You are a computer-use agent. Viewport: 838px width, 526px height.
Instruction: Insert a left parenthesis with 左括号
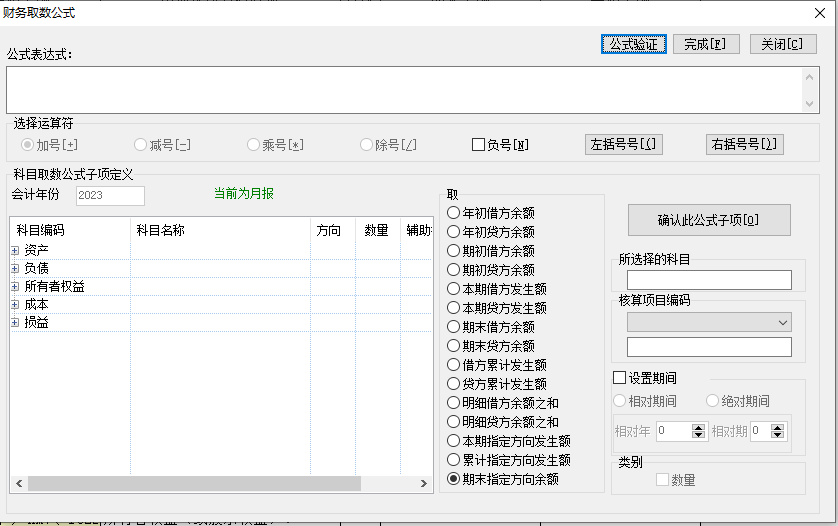(624, 144)
